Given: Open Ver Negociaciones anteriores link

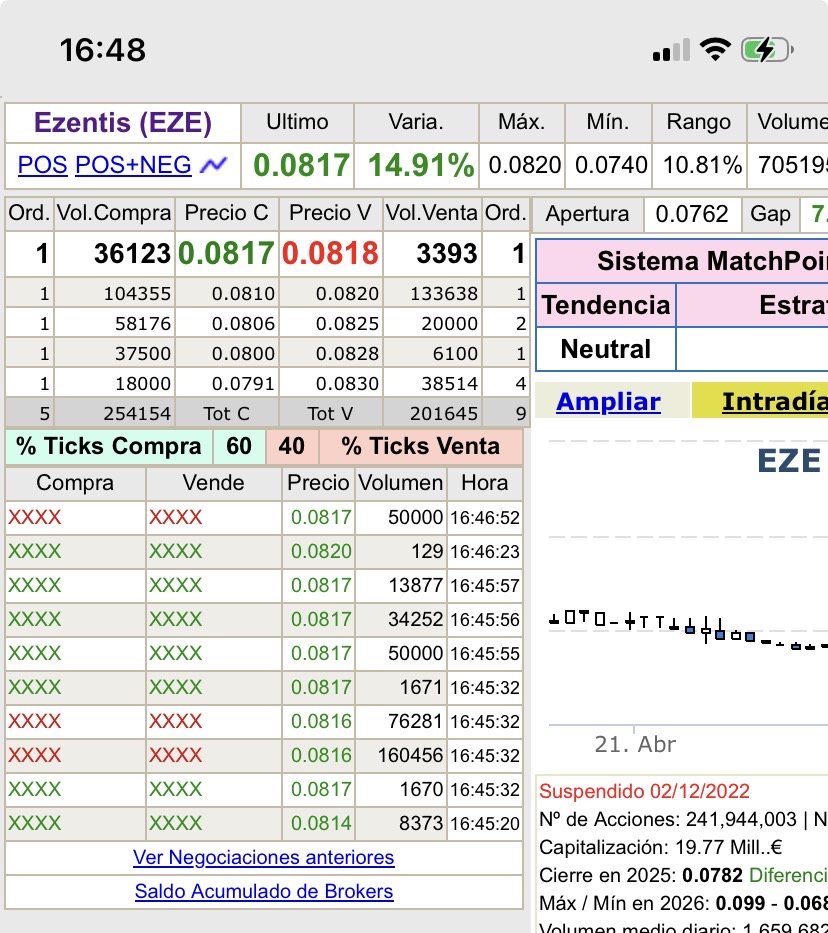Looking at the screenshot, I should pyautogui.click(x=263, y=858).
